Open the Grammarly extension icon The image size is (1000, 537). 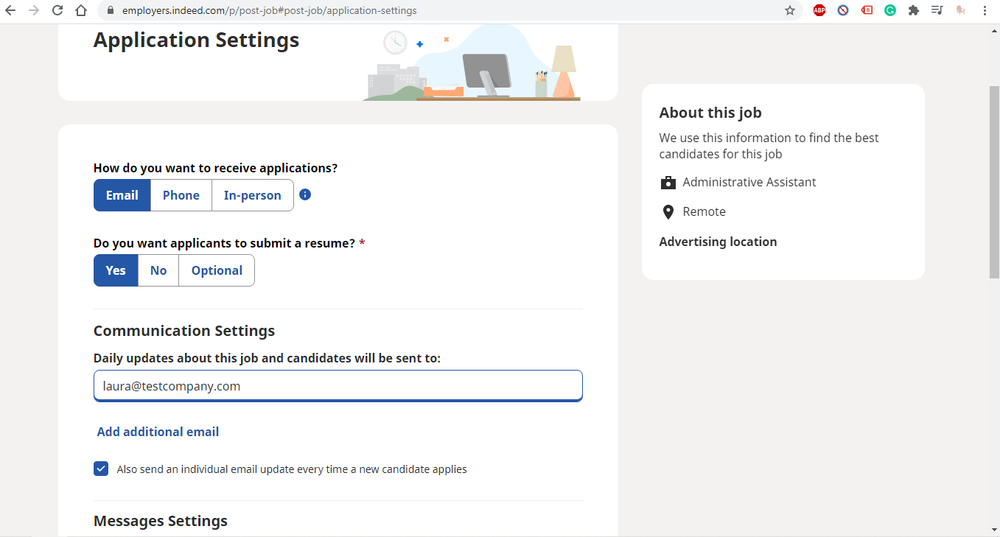point(890,10)
